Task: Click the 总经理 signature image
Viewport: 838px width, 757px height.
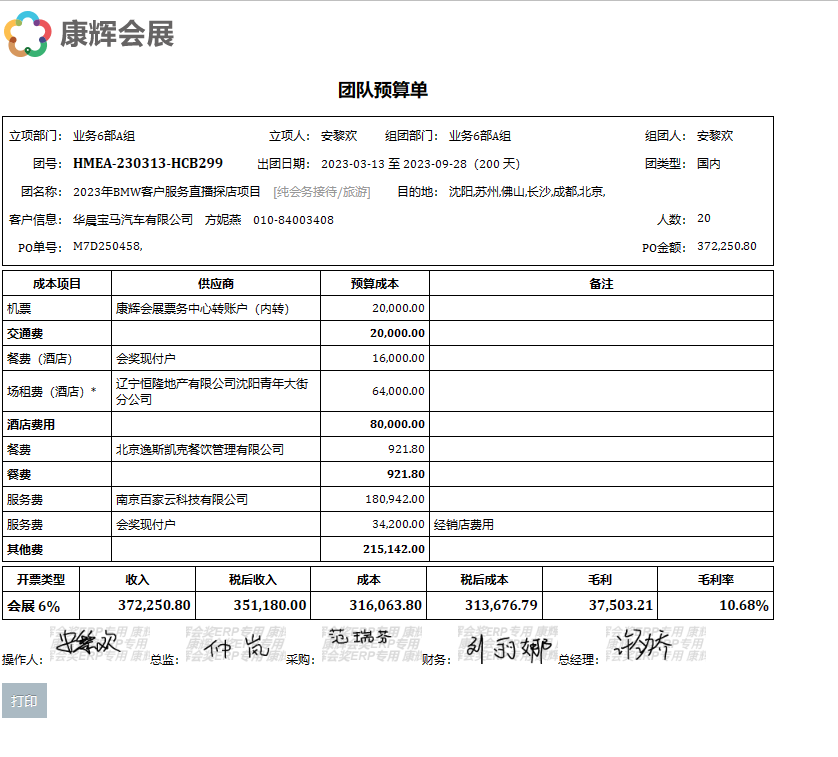Action: click(644, 643)
